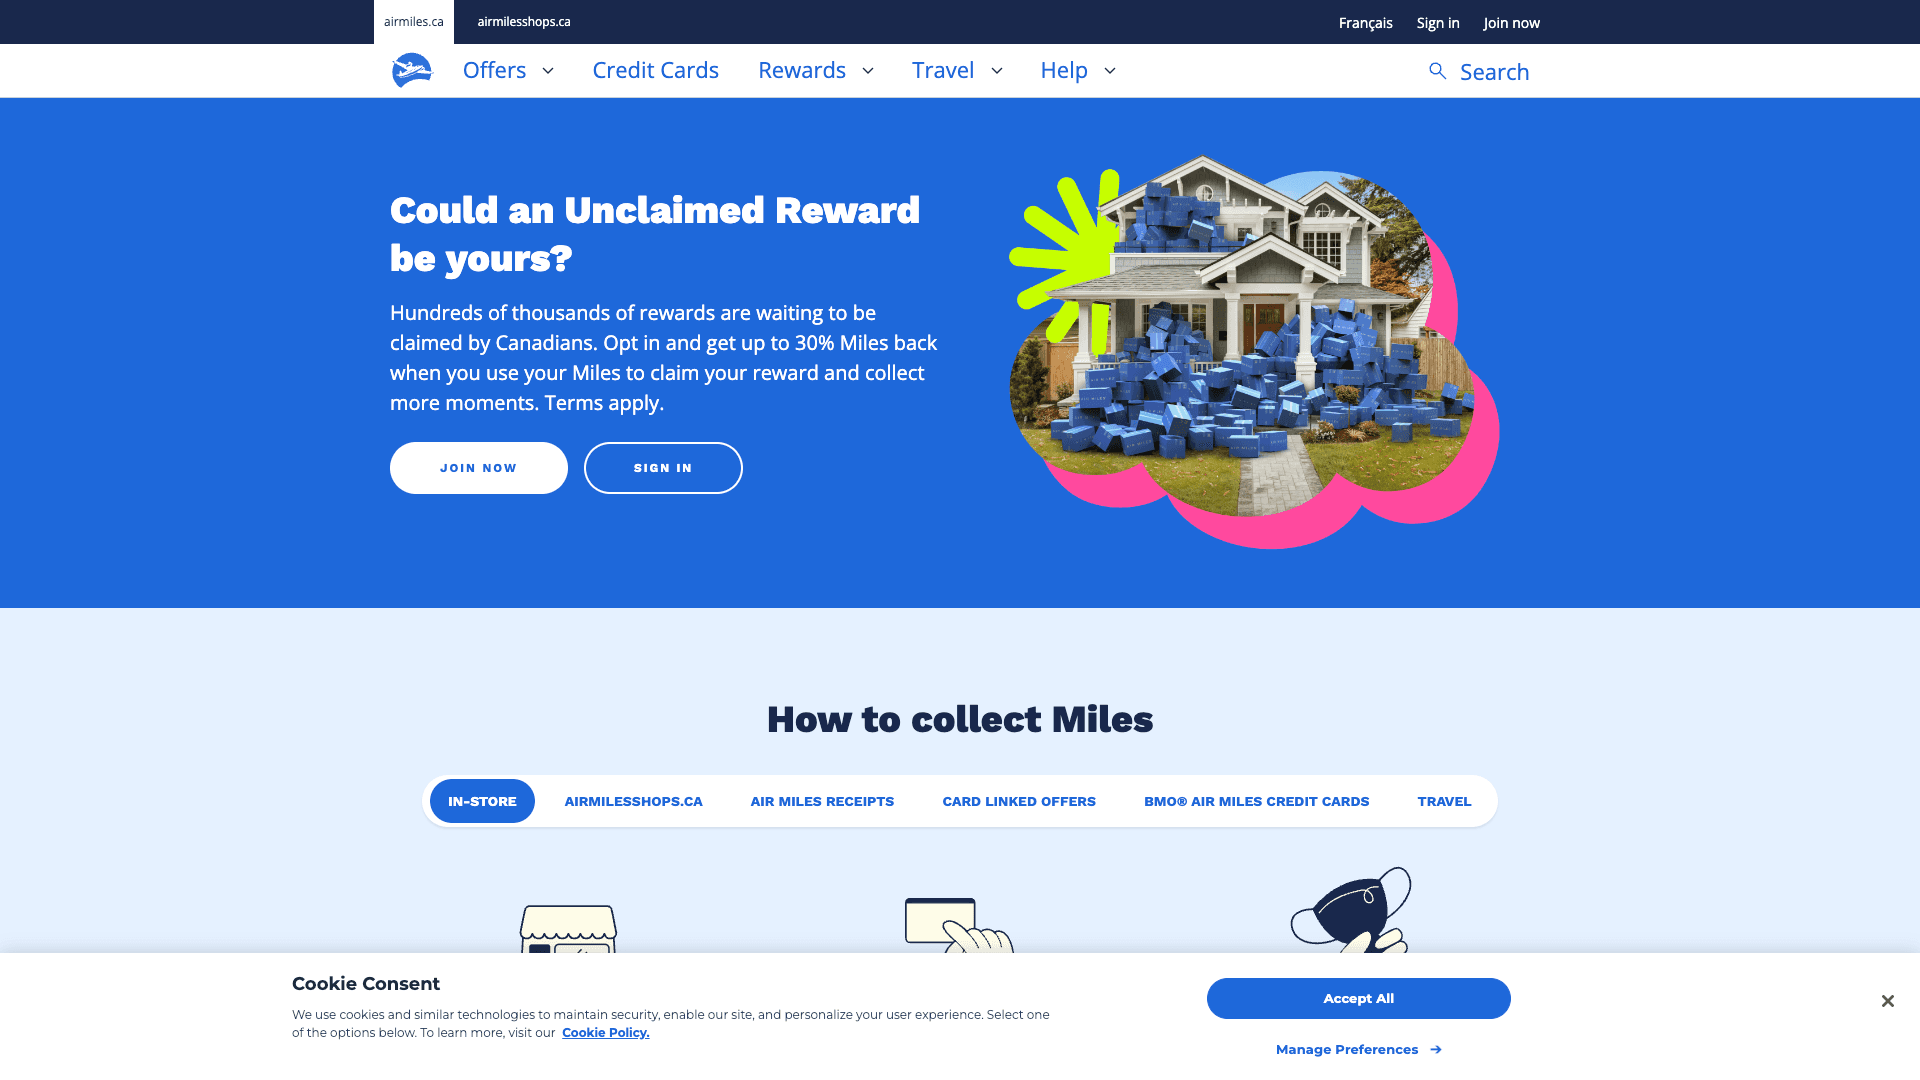Click the Cookie Policy link
The image size is (1920, 1080).
coord(605,1033)
